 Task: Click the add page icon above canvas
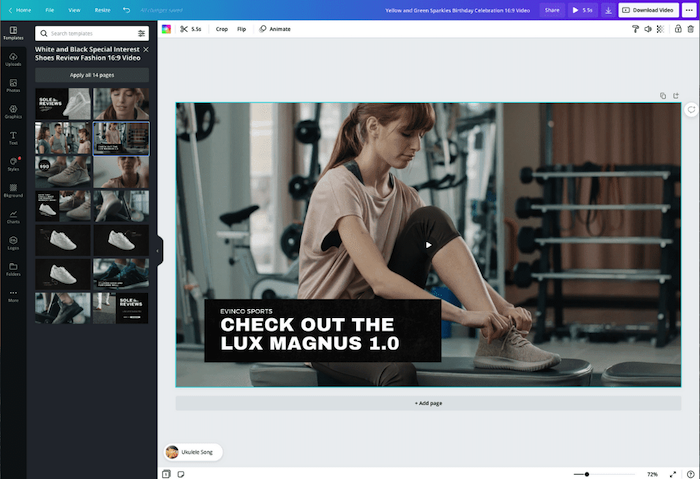[x=676, y=96]
